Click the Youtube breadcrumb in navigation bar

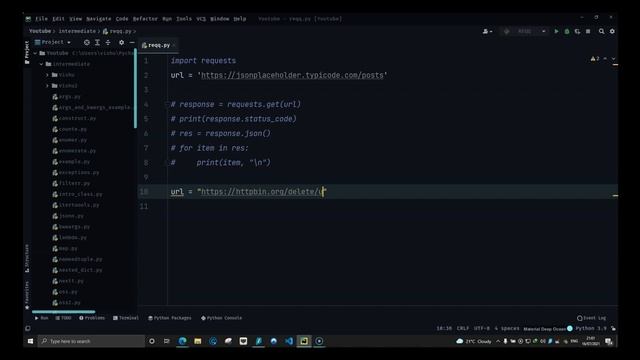click(40, 31)
